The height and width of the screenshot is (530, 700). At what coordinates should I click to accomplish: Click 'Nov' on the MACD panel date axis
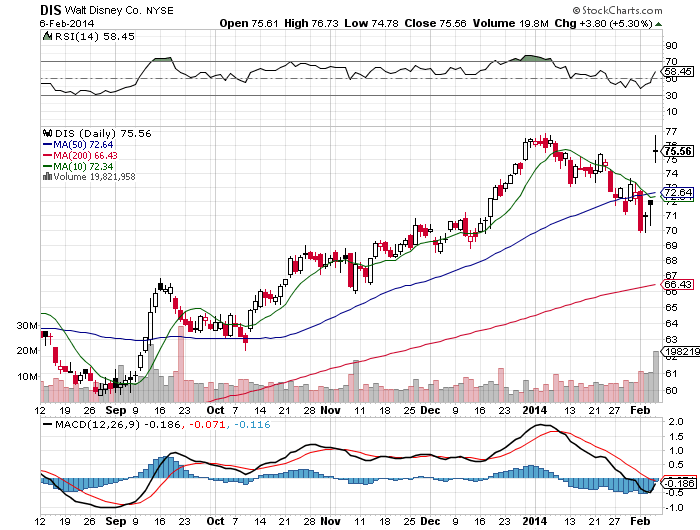pos(331,521)
